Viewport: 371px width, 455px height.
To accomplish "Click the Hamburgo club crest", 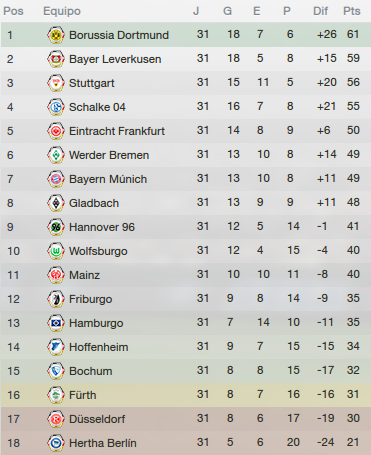I will [56, 323].
